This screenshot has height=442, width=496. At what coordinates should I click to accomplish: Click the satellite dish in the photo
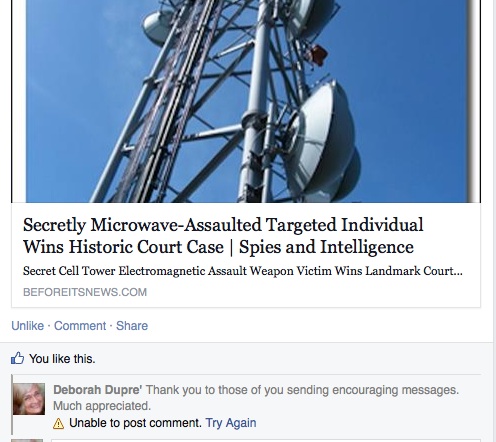pyautogui.click(x=320, y=142)
